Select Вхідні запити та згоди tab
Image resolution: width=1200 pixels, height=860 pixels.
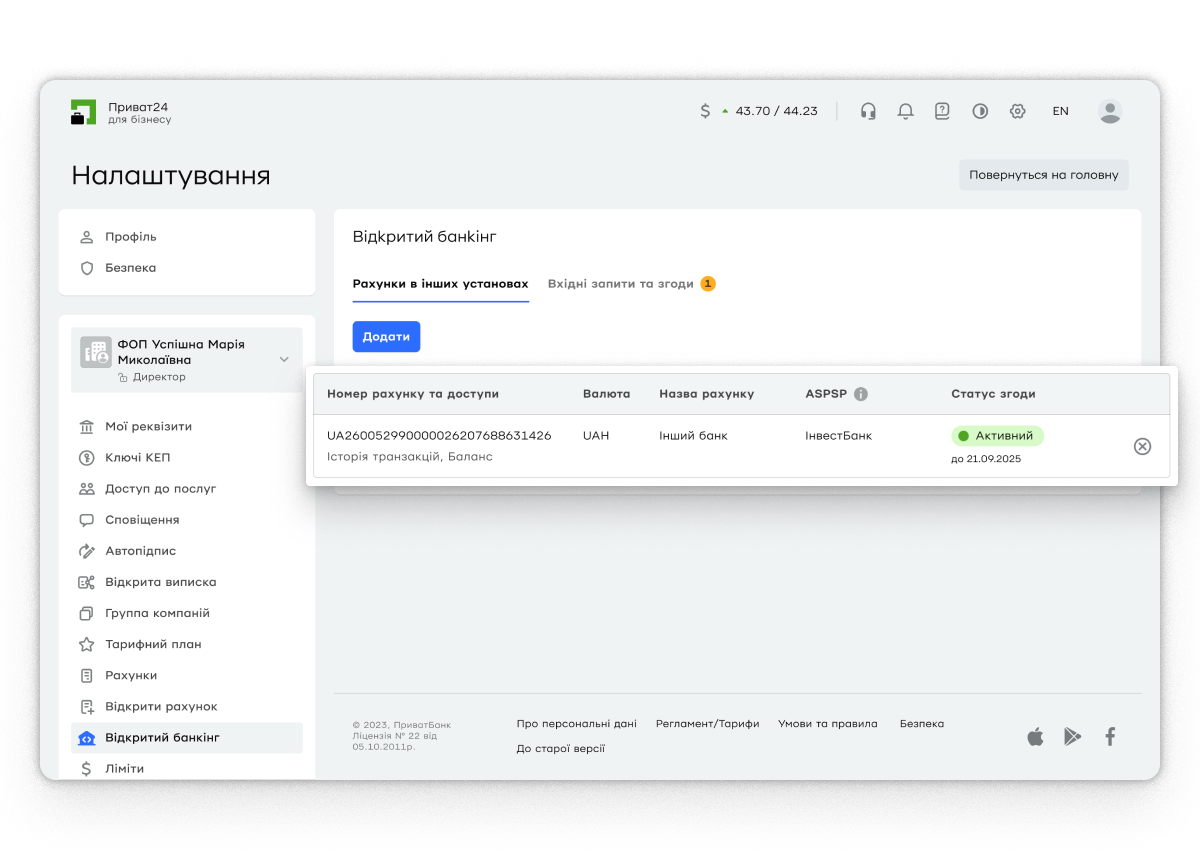pos(620,284)
